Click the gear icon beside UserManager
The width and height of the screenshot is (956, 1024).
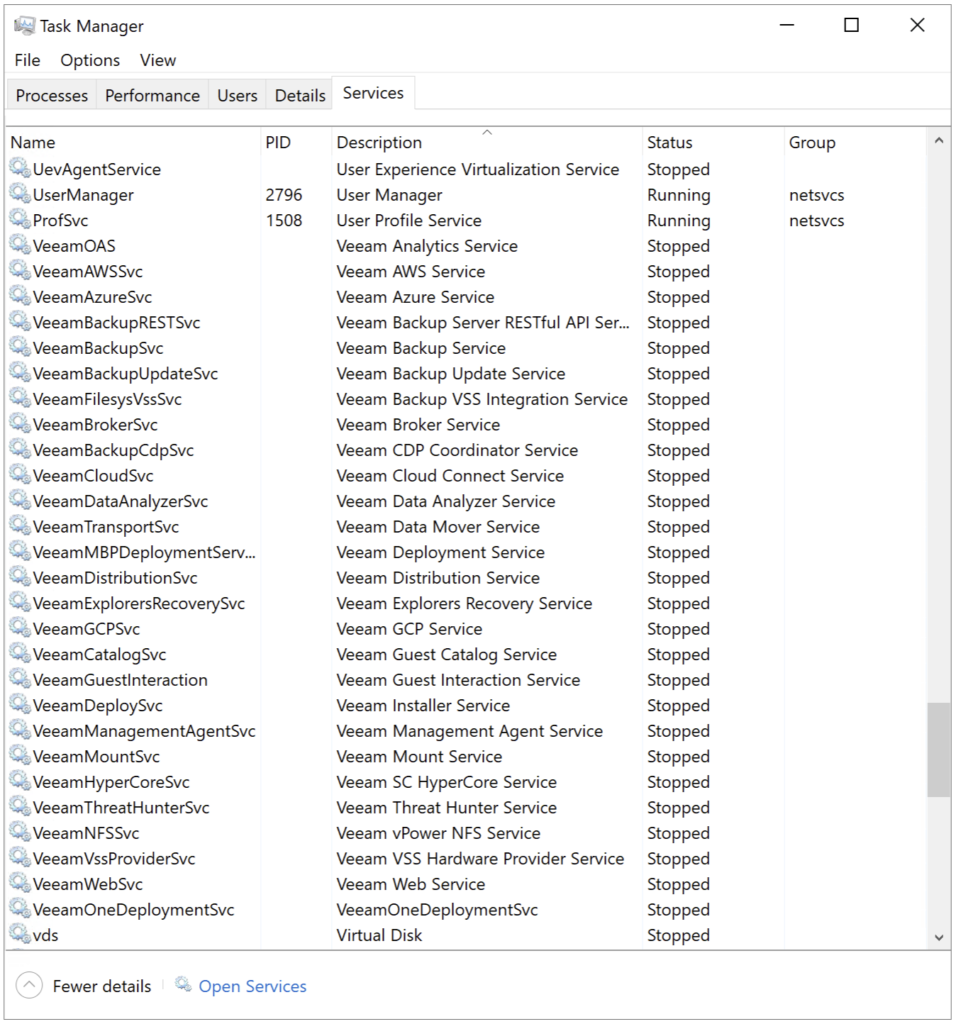coord(20,194)
